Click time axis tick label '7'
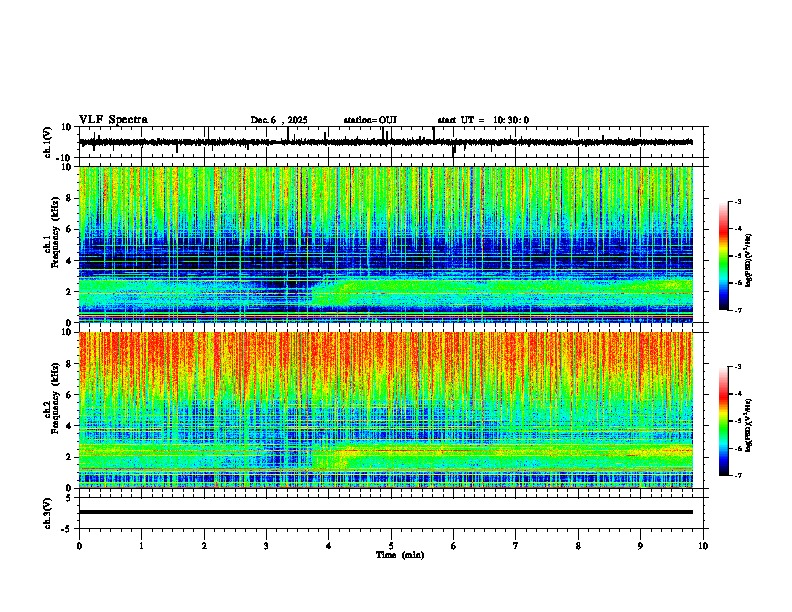Viewport: 792px width, 612px height. [516, 546]
